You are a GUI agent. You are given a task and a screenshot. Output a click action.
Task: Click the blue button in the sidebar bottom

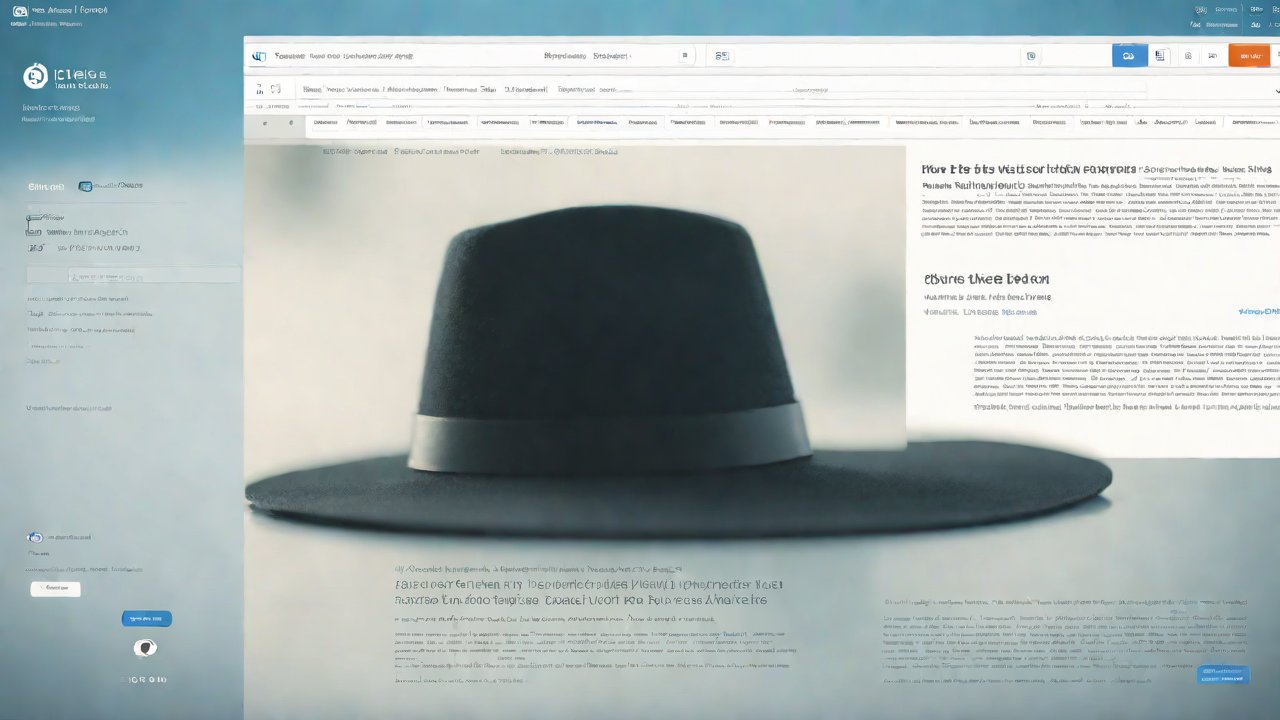[146, 619]
